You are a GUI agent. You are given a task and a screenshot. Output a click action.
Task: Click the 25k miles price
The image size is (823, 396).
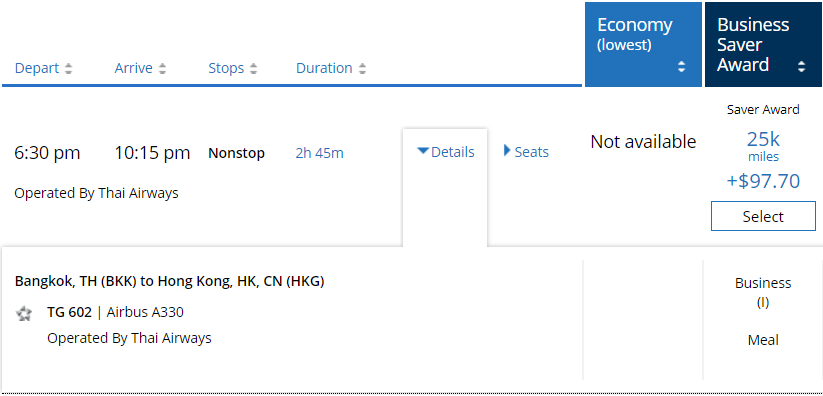(x=763, y=146)
